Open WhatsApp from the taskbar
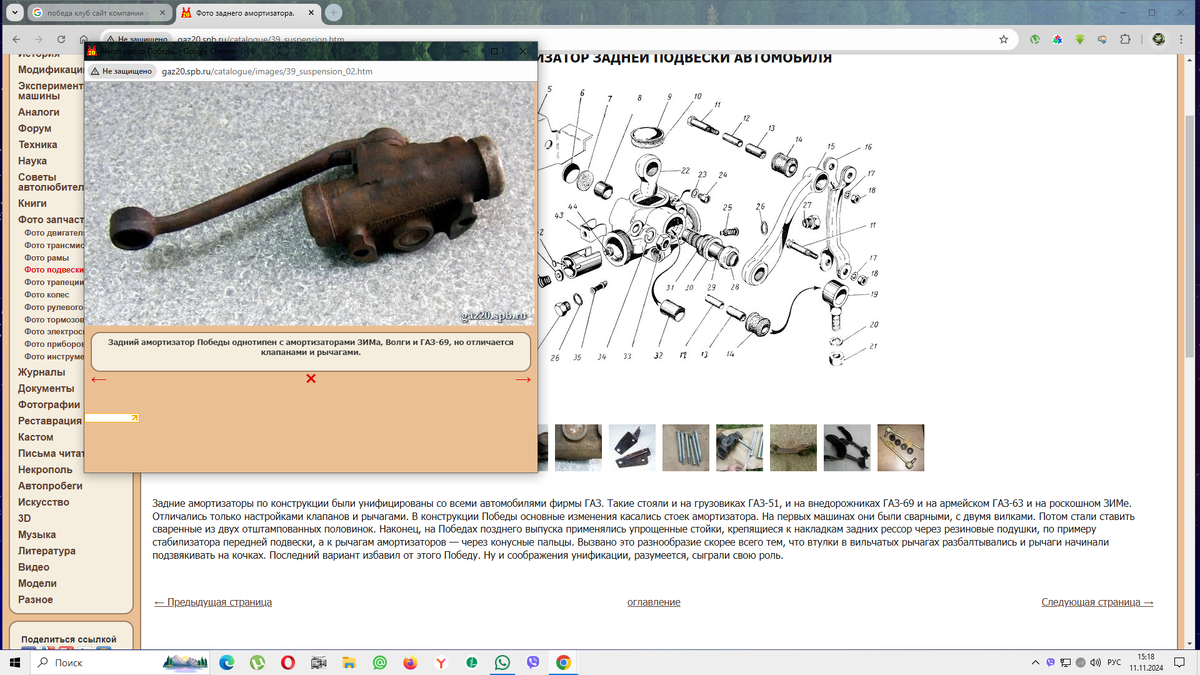This screenshot has width=1200, height=675. tap(502, 662)
